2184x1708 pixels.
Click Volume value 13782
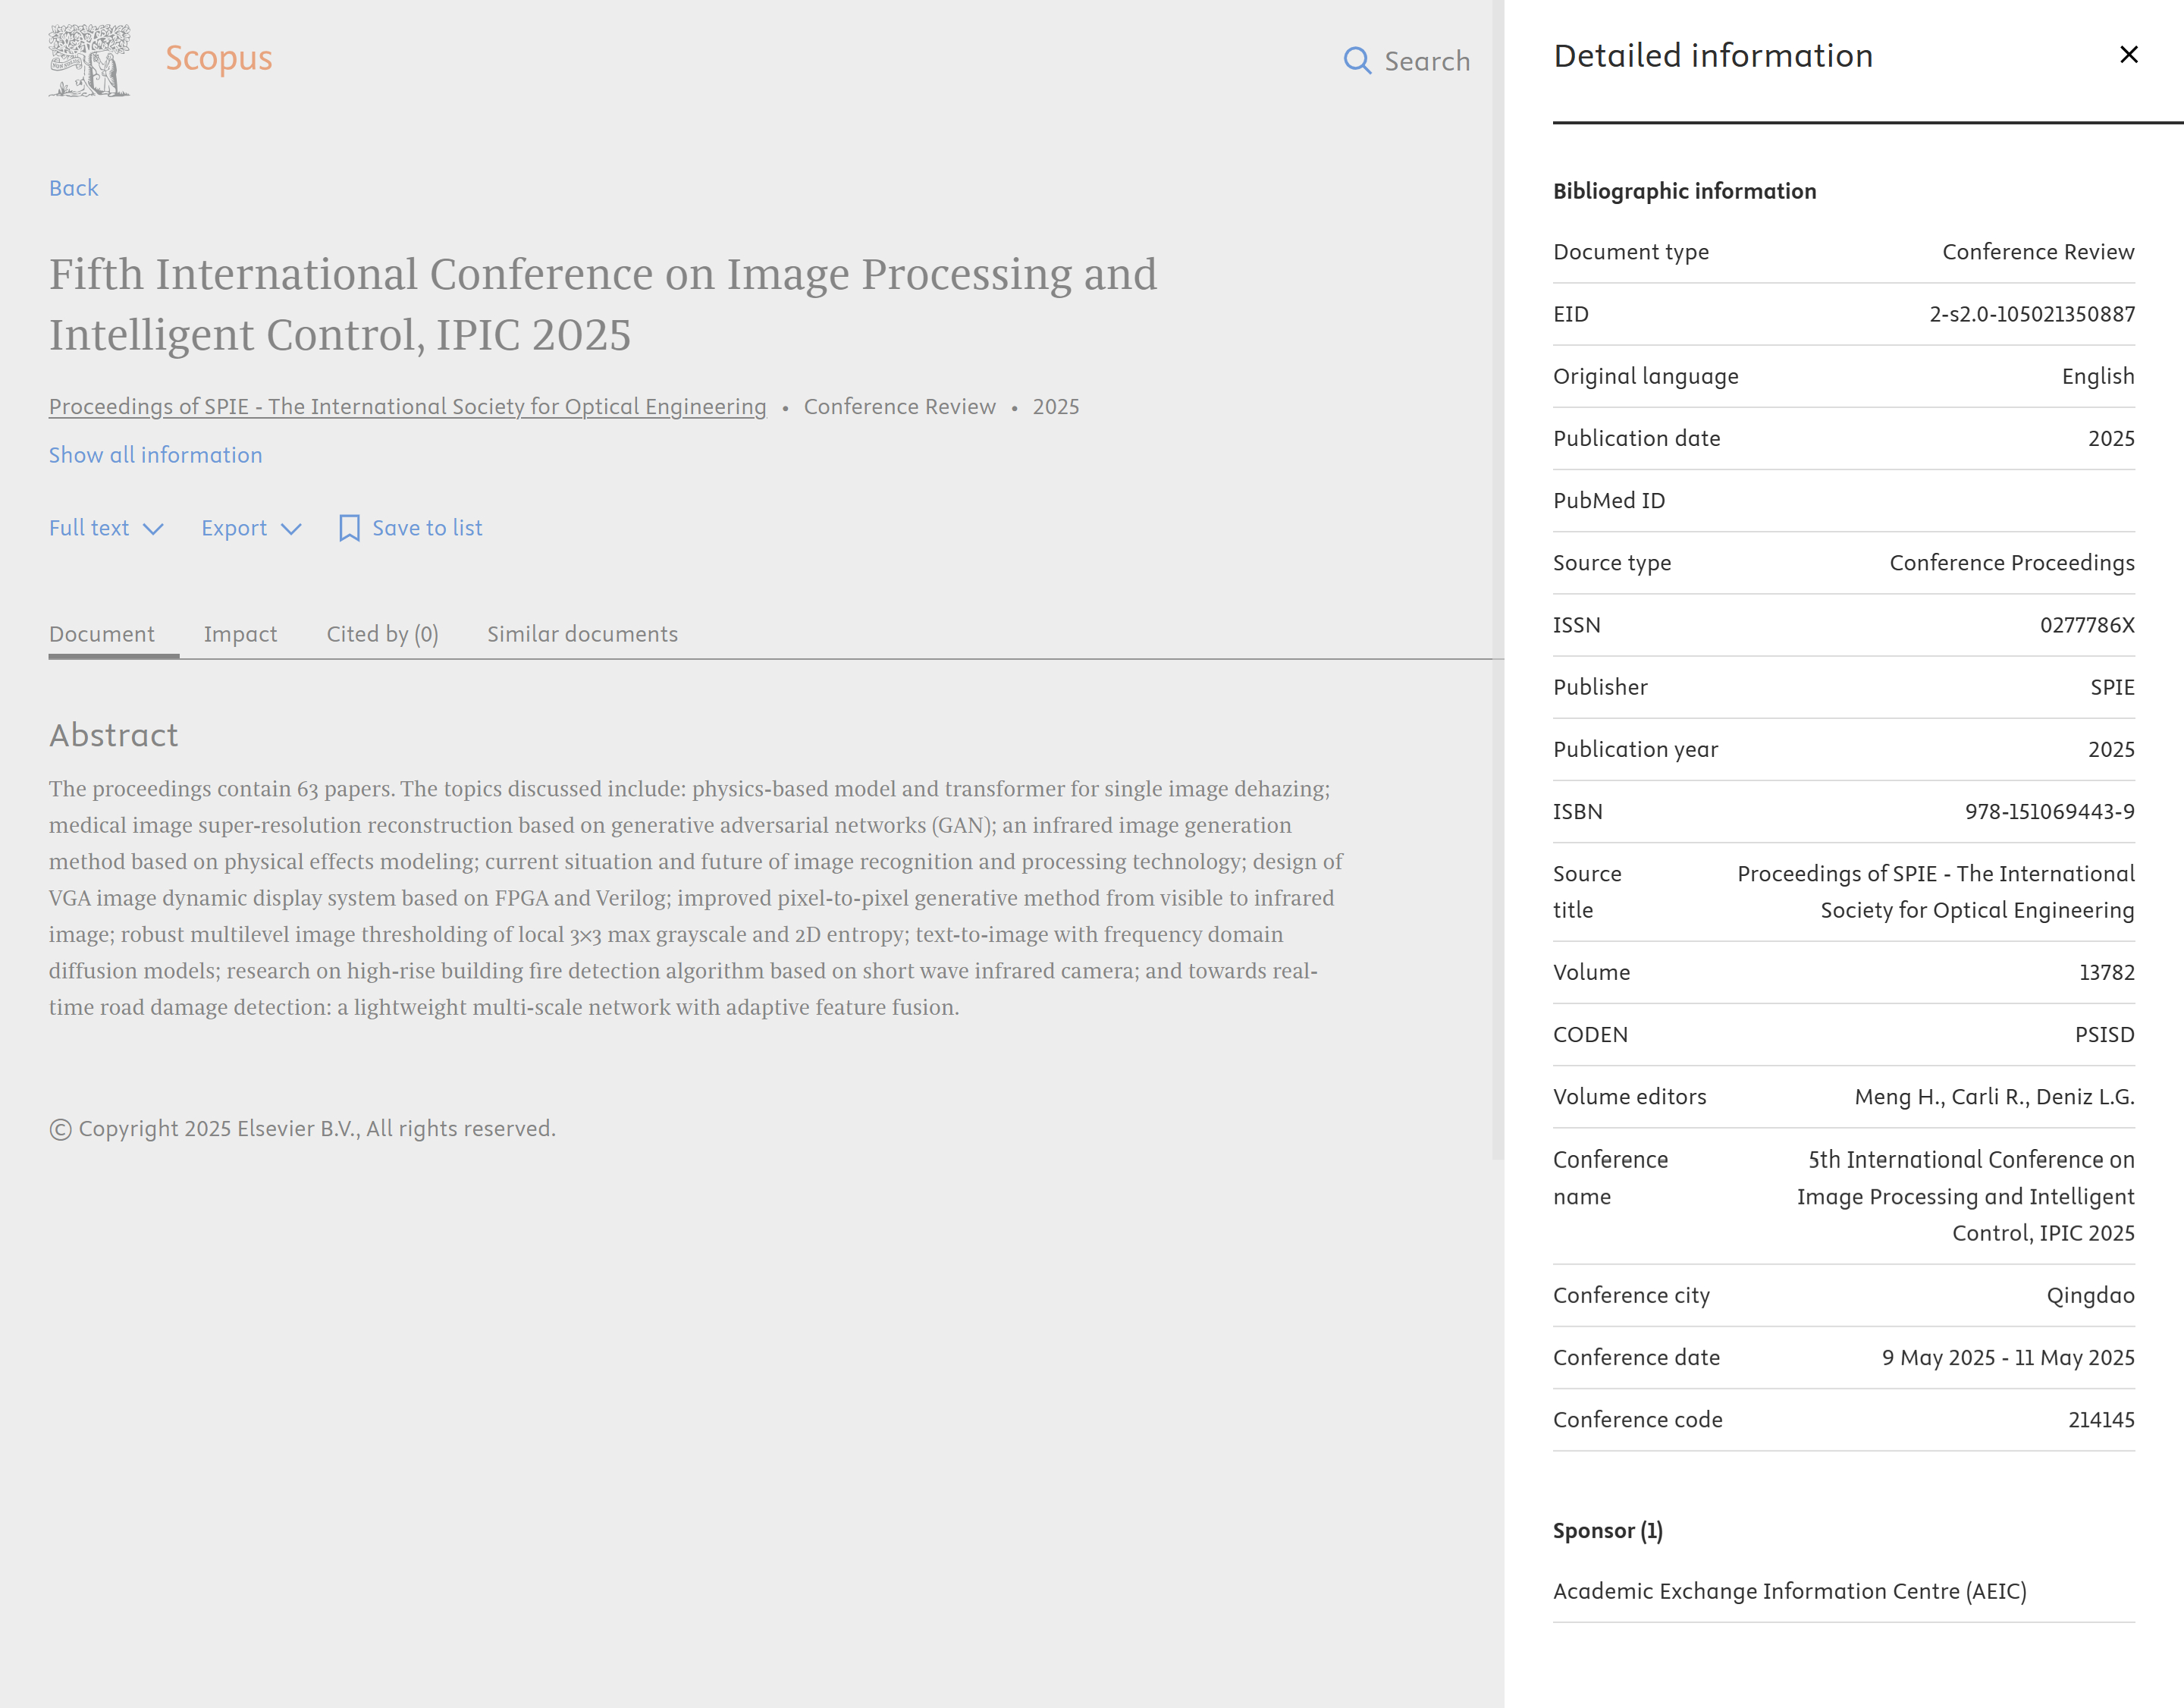2107,972
